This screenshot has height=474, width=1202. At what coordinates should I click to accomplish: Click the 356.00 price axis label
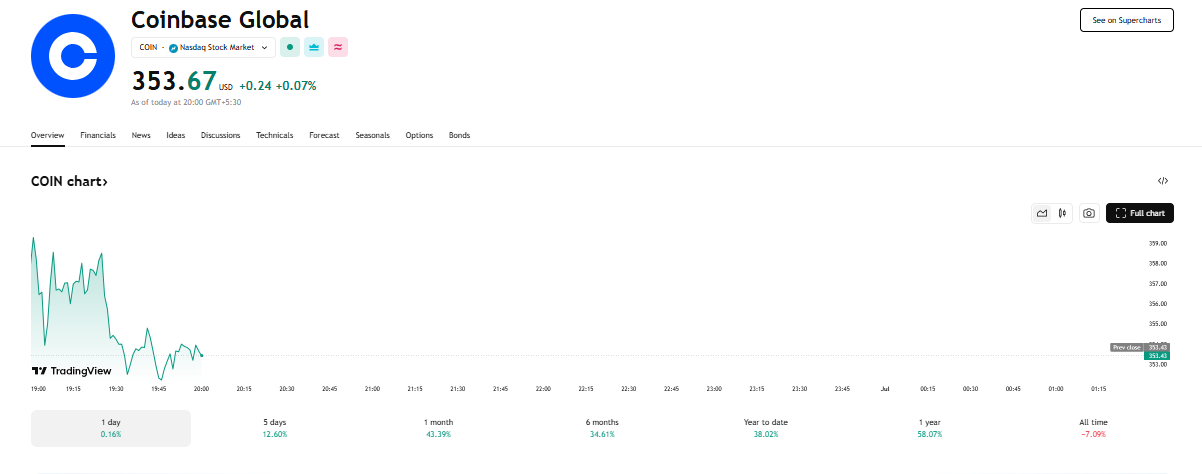tap(1158, 303)
